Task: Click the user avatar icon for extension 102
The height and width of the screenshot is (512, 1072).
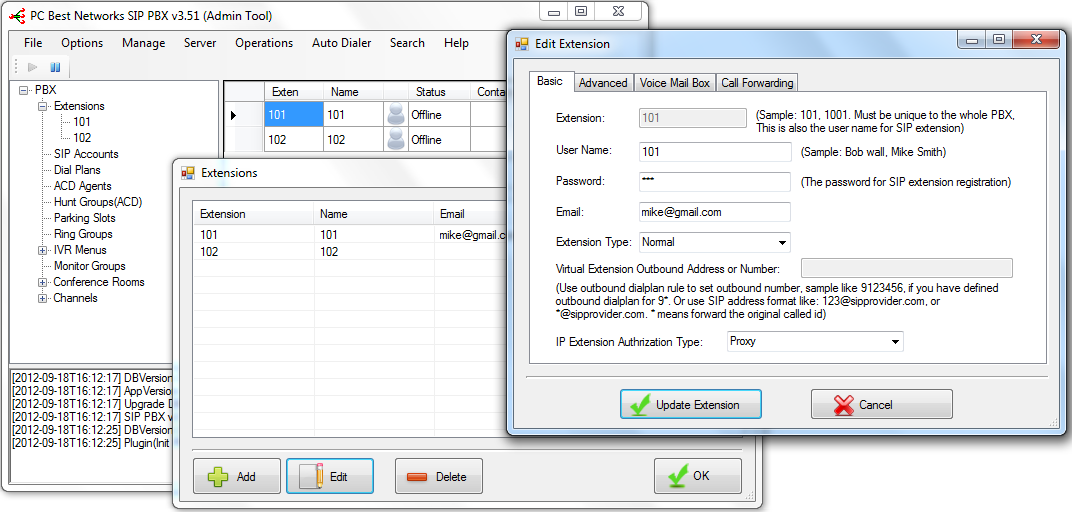Action: coord(396,140)
